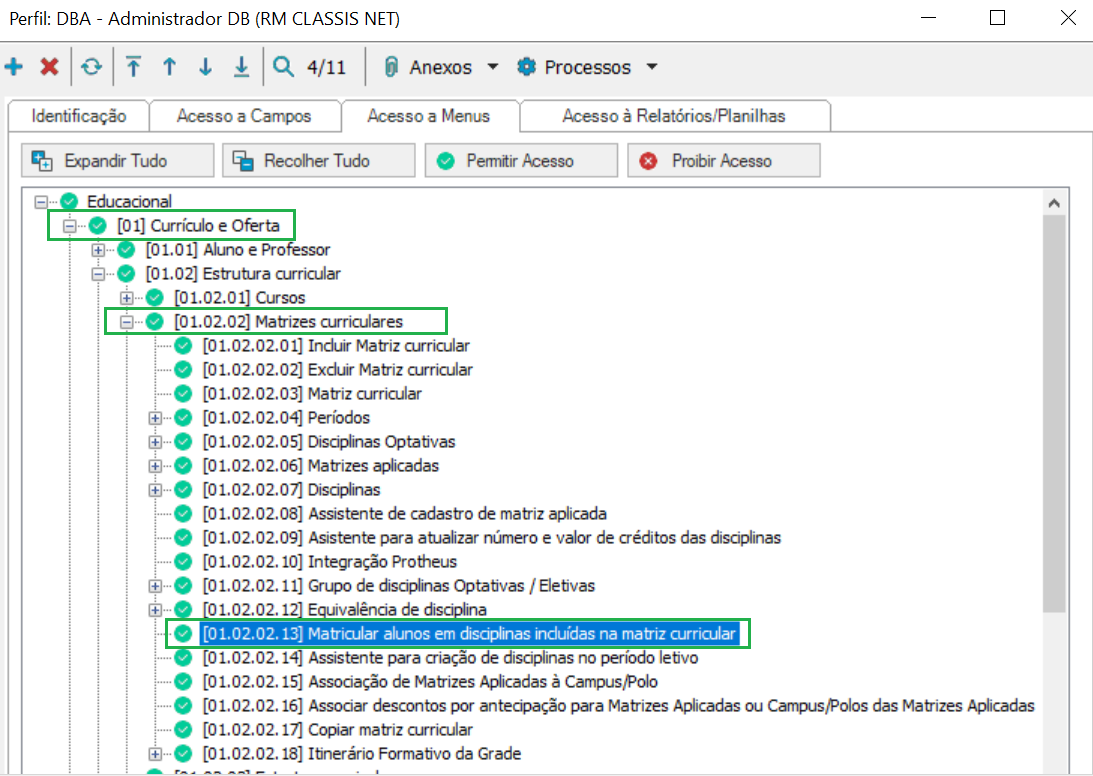This screenshot has width=1093, height=776.
Task: Collapse the Educacional root node
Action: tap(41, 201)
